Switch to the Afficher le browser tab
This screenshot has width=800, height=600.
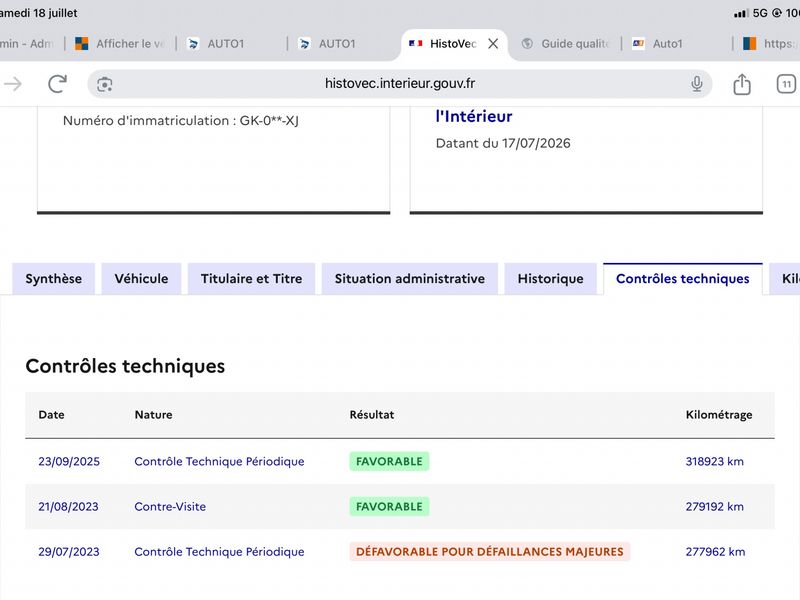(120, 44)
